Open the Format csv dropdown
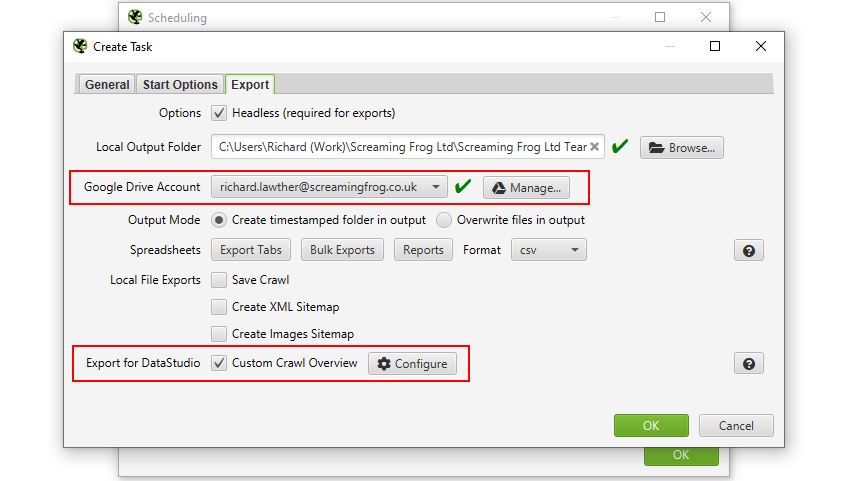This screenshot has height=481, width=850. pyautogui.click(x=549, y=250)
